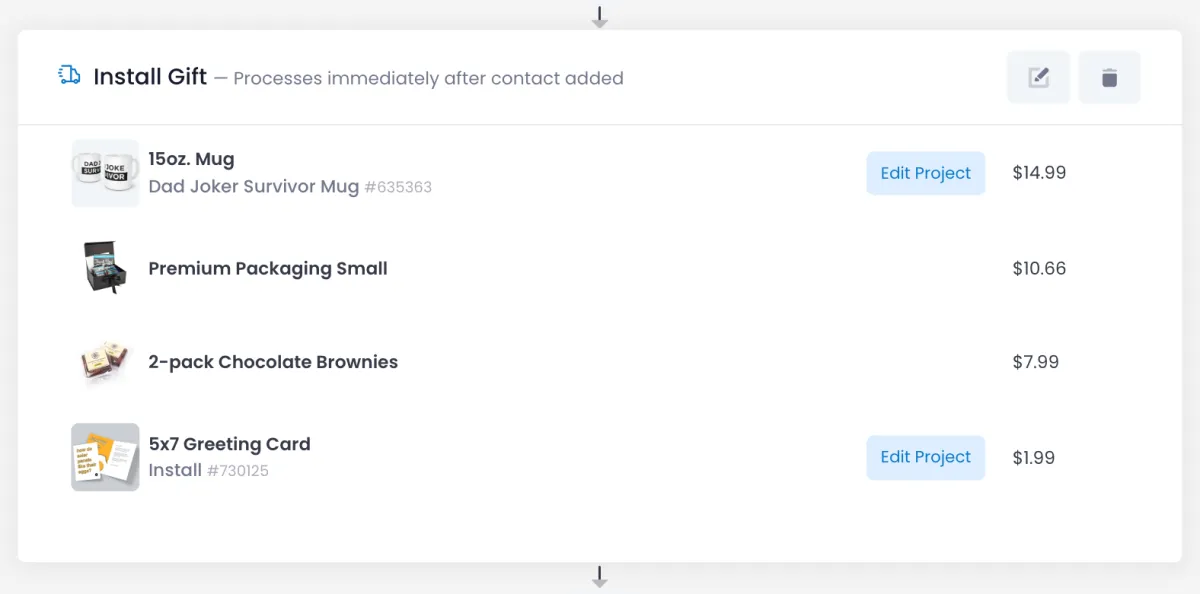The width and height of the screenshot is (1200, 594).
Task: Open the Premium Packaging Small thumbnail
Action: (x=105, y=268)
